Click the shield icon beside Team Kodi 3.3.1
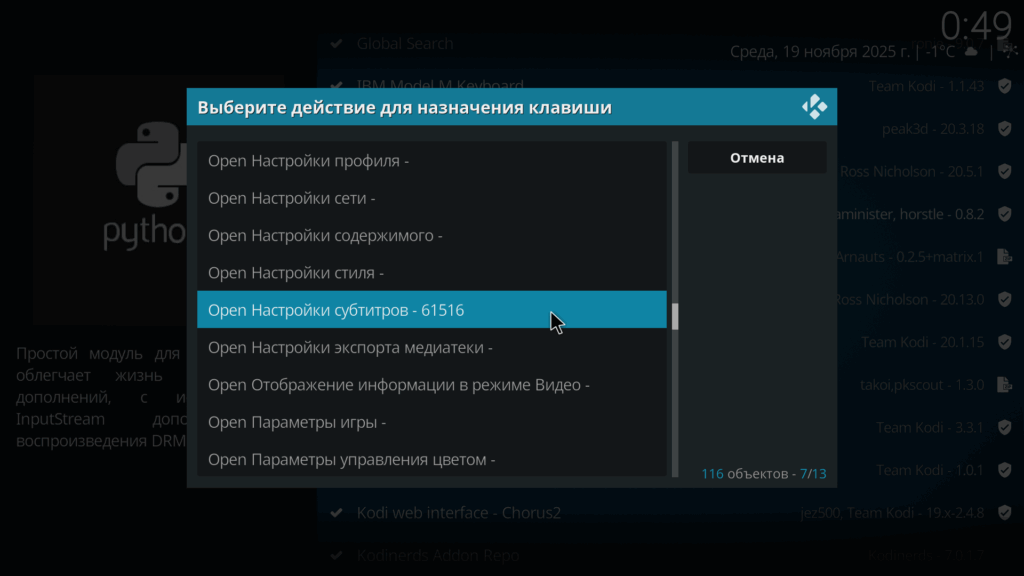Screen dimensions: 1024x576 (1004, 428)
